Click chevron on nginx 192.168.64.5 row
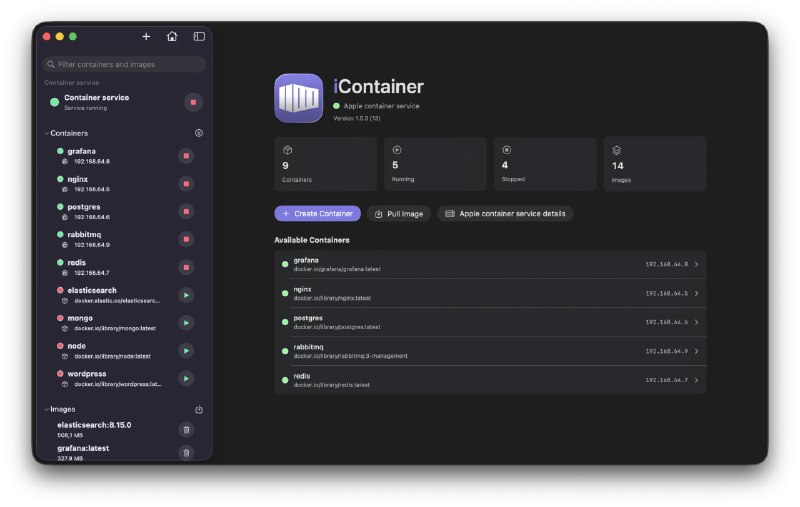The image size is (800, 507). (x=696, y=293)
